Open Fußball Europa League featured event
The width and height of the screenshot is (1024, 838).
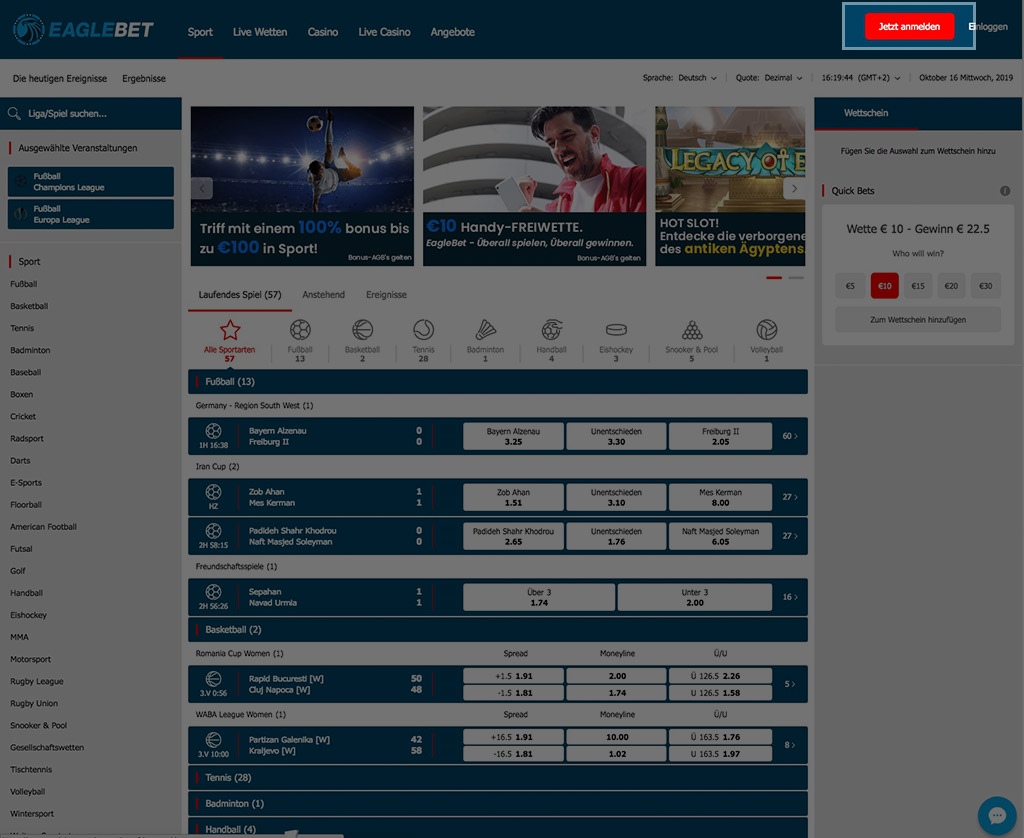tap(91, 214)
